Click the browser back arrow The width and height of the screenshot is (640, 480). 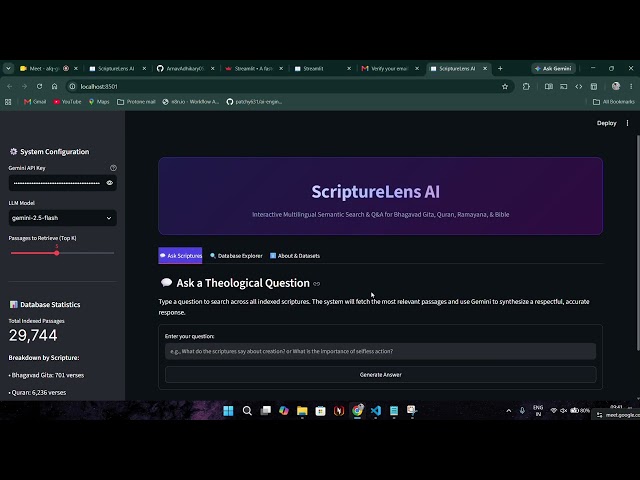(9, 87)
